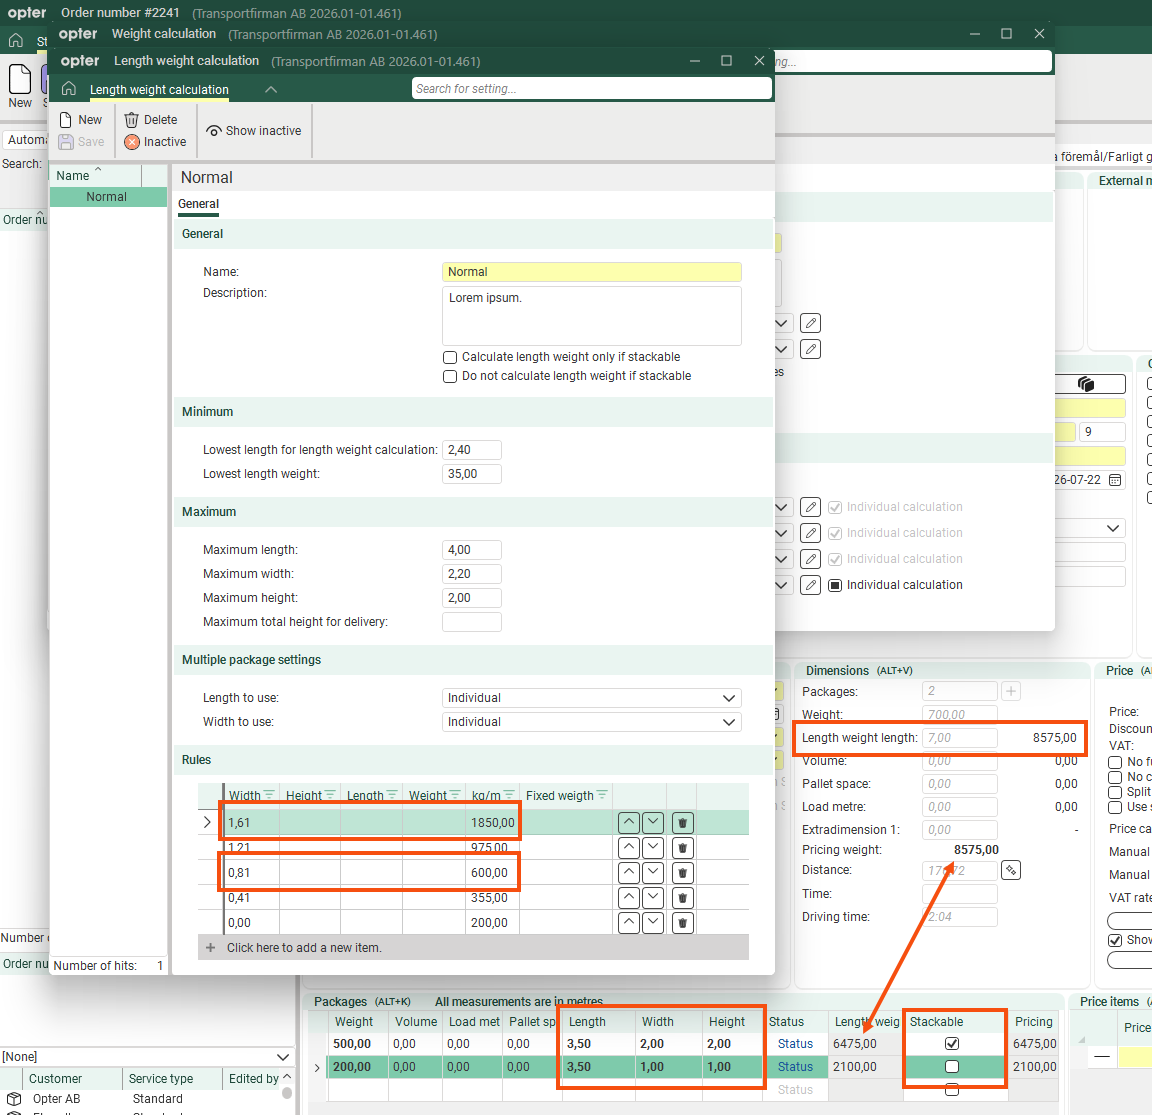Enable Calculate length weight only if stackable
The width and height of the screenshot is (1152, 1115).
(x=450, y=357)
